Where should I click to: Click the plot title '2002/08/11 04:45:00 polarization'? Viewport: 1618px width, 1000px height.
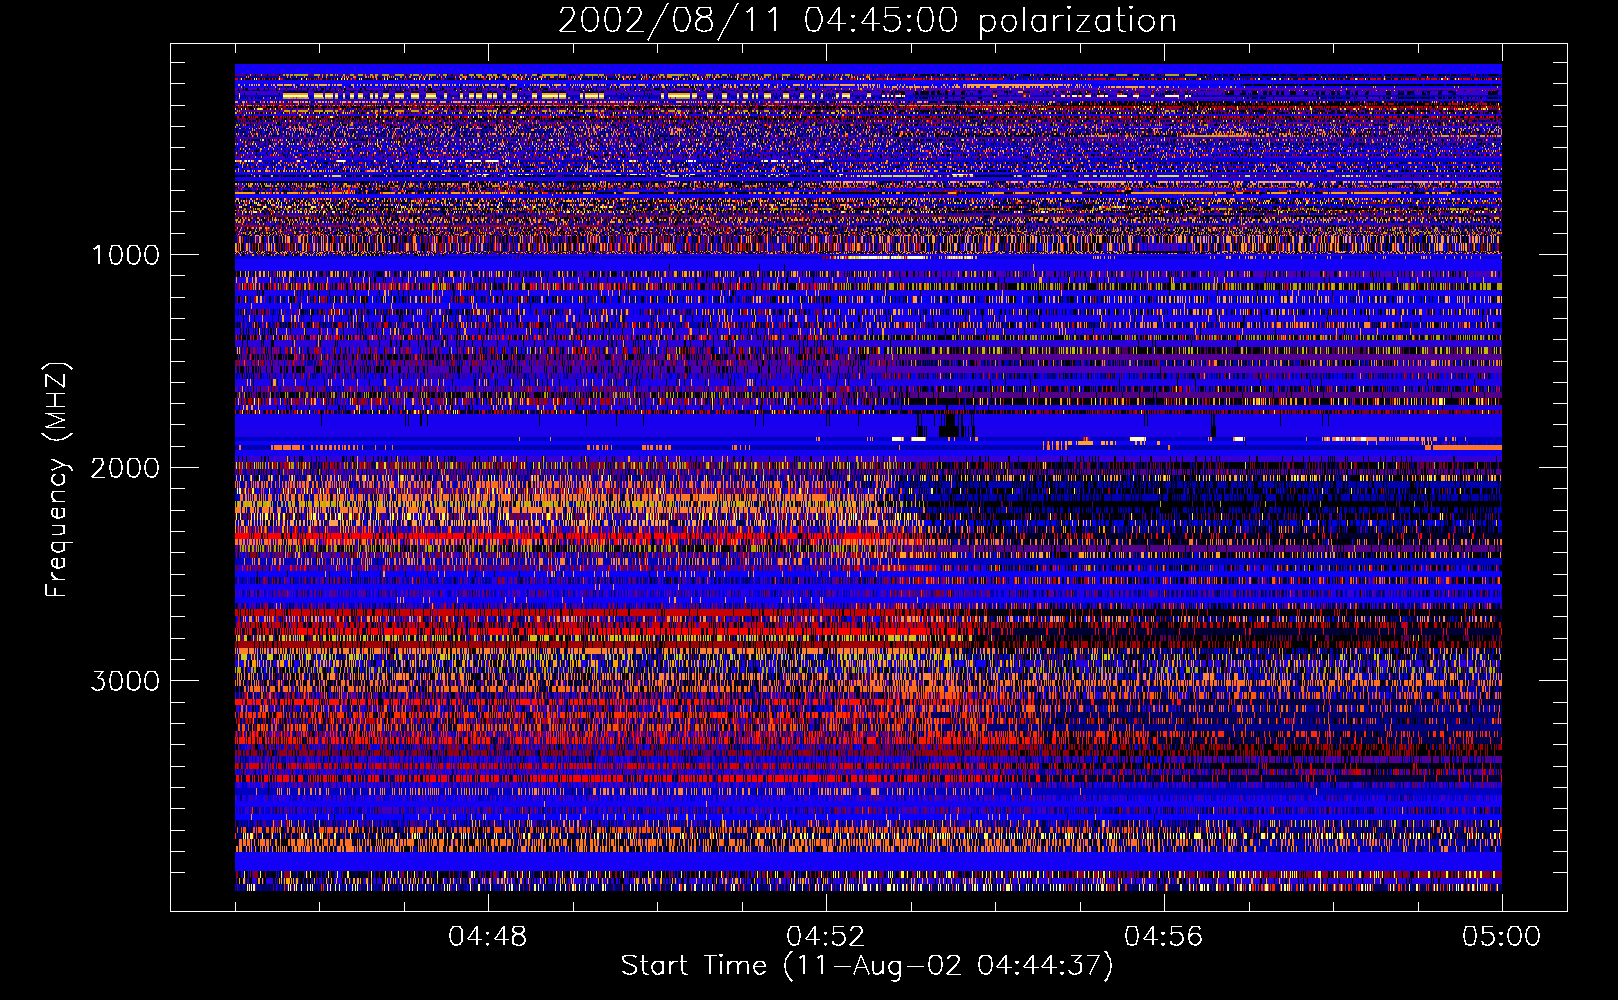click(867, 20)
